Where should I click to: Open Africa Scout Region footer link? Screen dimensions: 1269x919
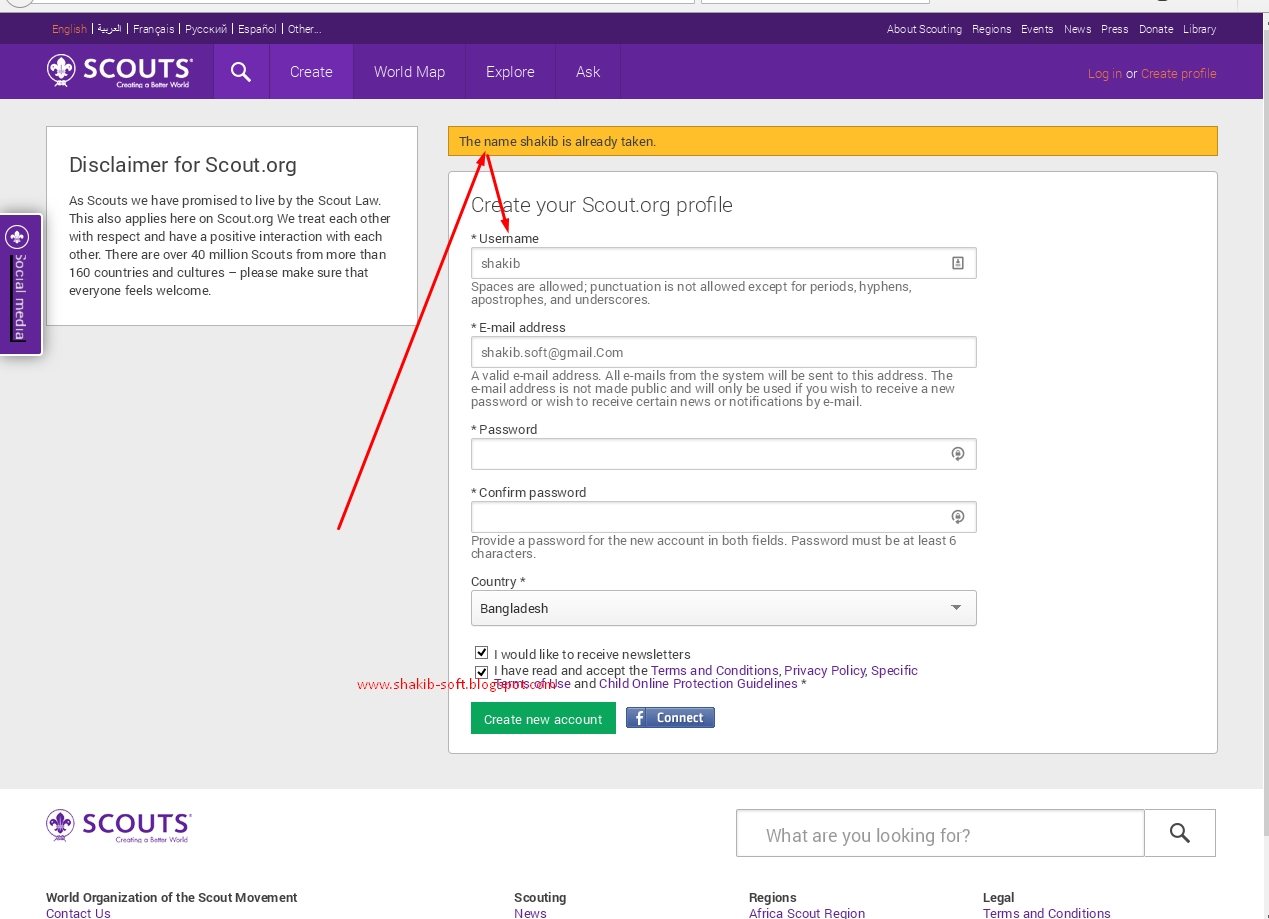pos(807,912)
